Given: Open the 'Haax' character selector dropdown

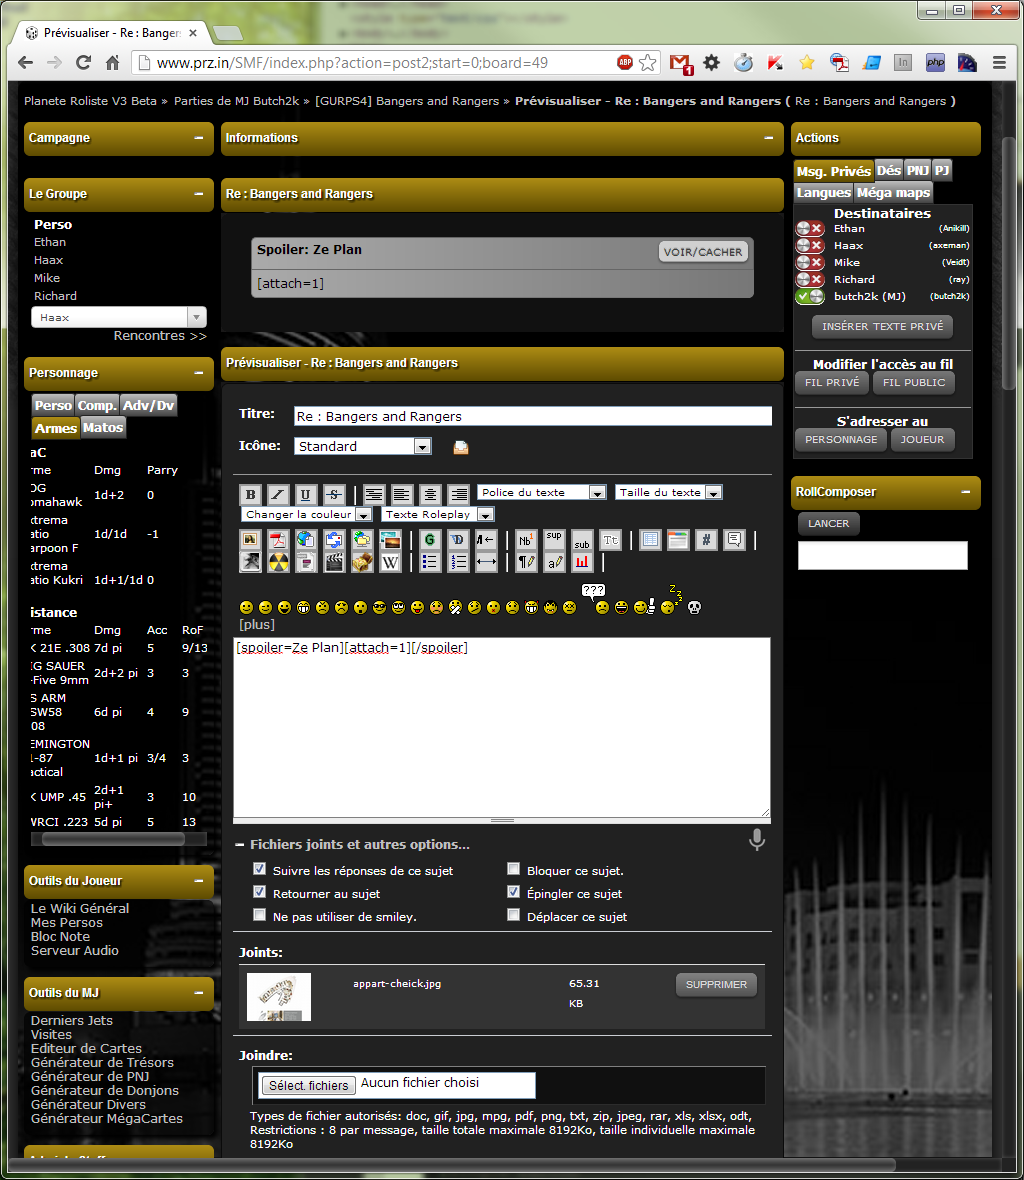Looking at the screenshot, I should point(119,317).
